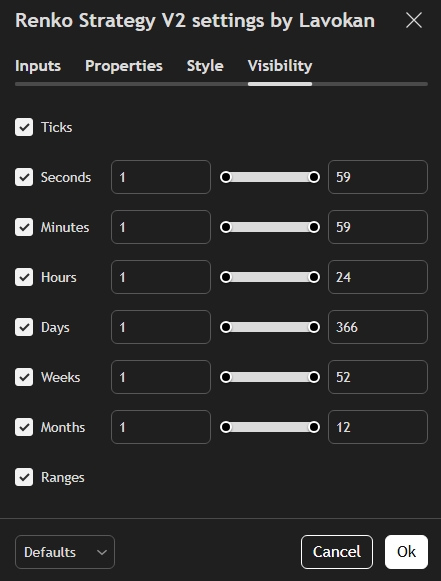The image size is (441, 581).
Task: Click the Seconds slider right handle
Action: click(314, 177)
